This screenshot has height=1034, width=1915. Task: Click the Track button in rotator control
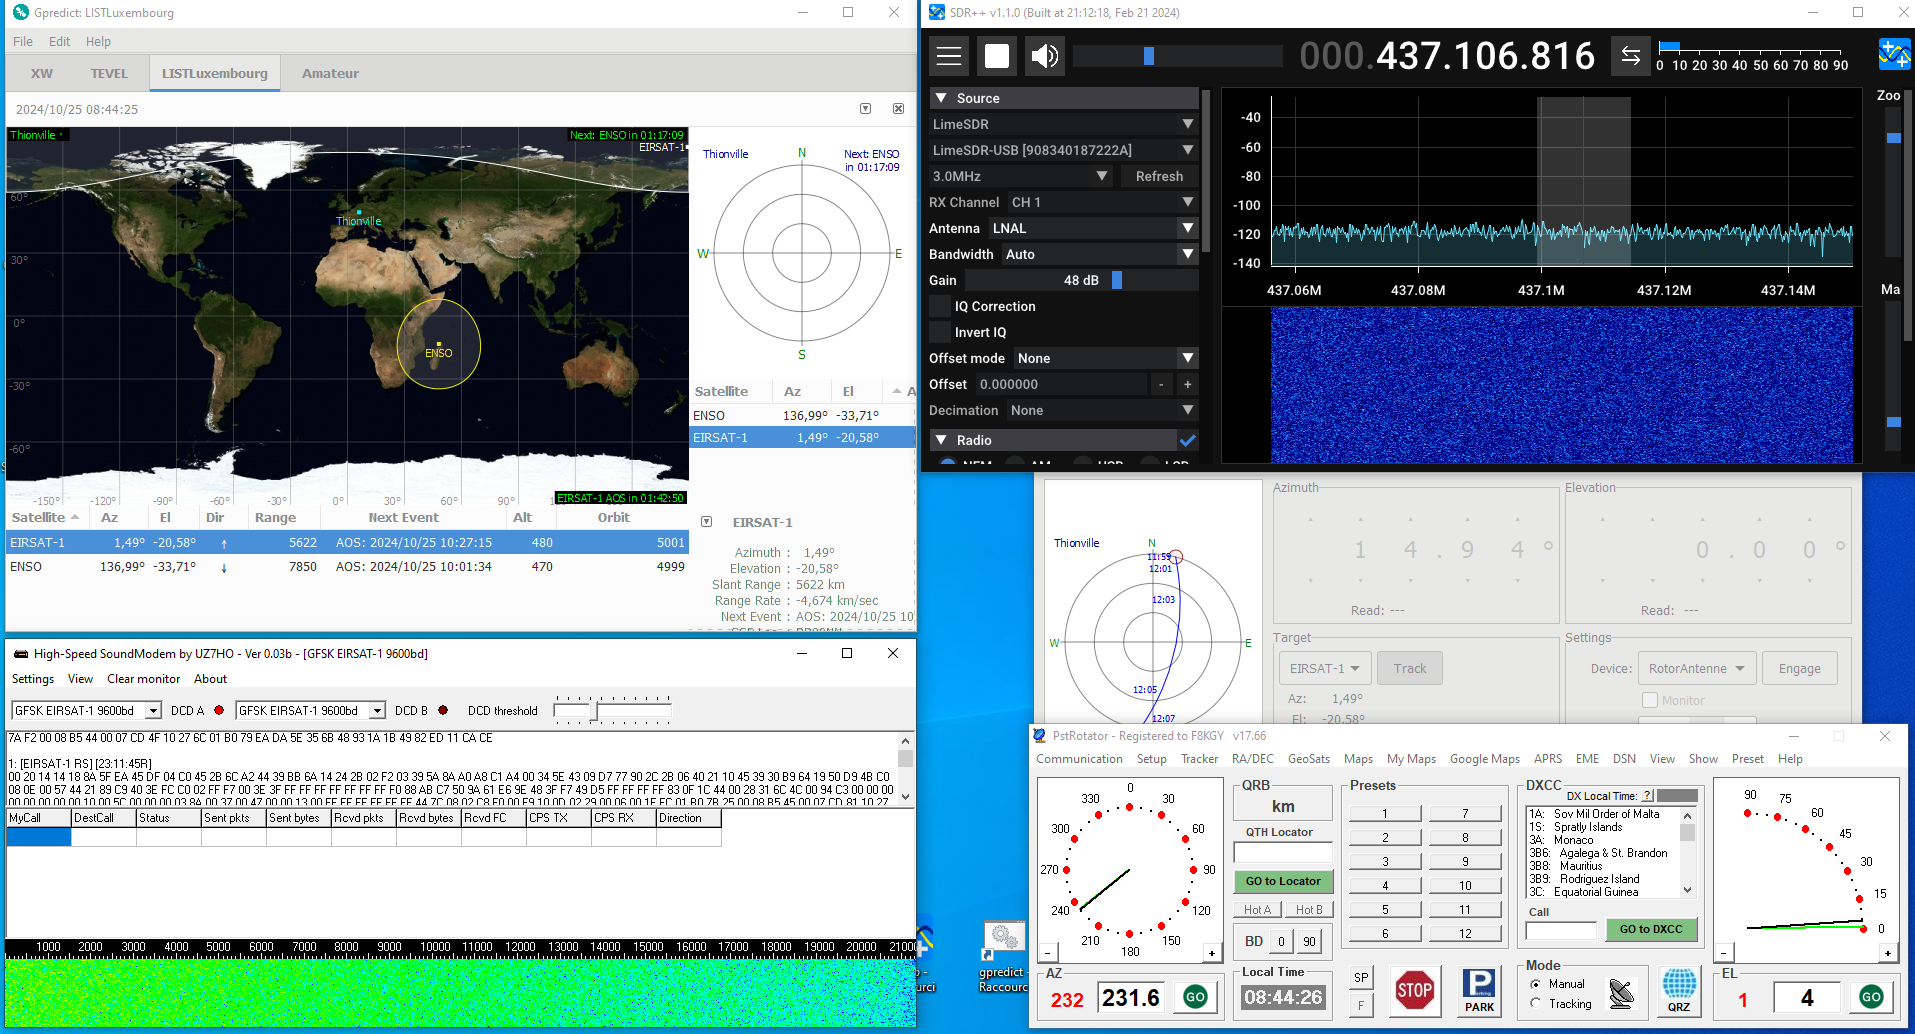pyautogui.click(x=1410, y=668)
